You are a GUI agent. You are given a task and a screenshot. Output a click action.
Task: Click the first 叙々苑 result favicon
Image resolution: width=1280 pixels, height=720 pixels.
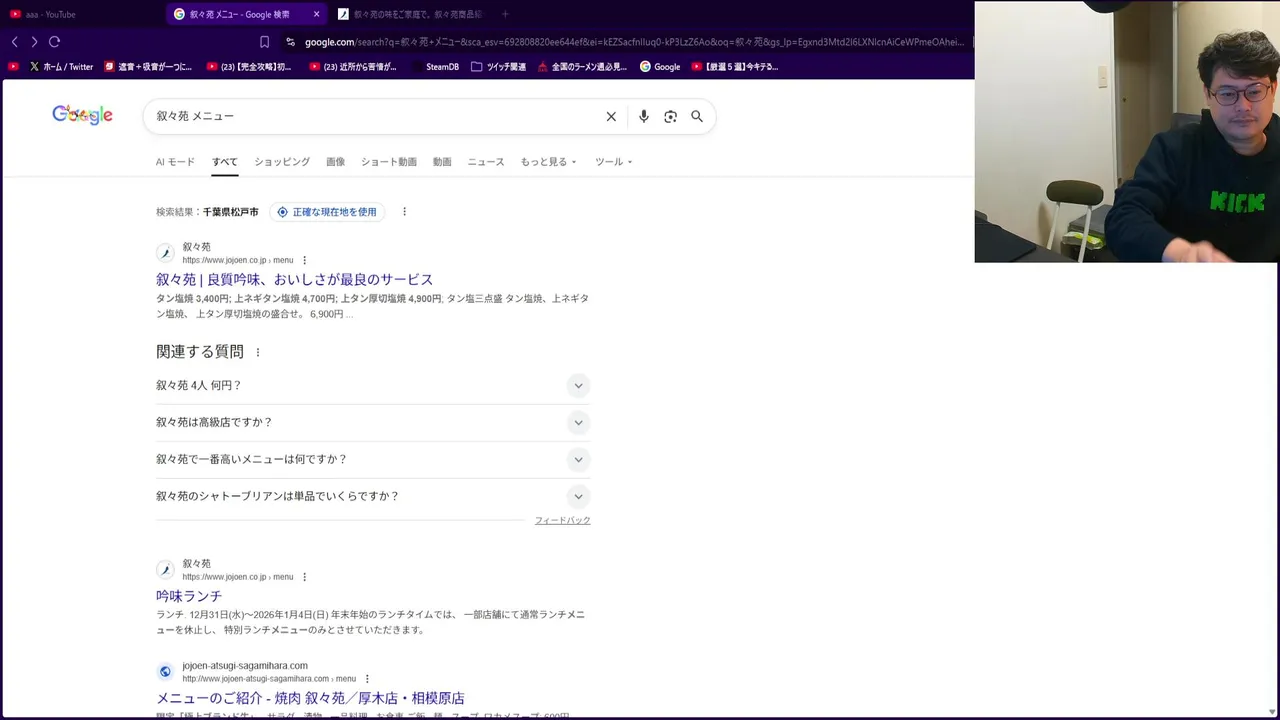165,253
